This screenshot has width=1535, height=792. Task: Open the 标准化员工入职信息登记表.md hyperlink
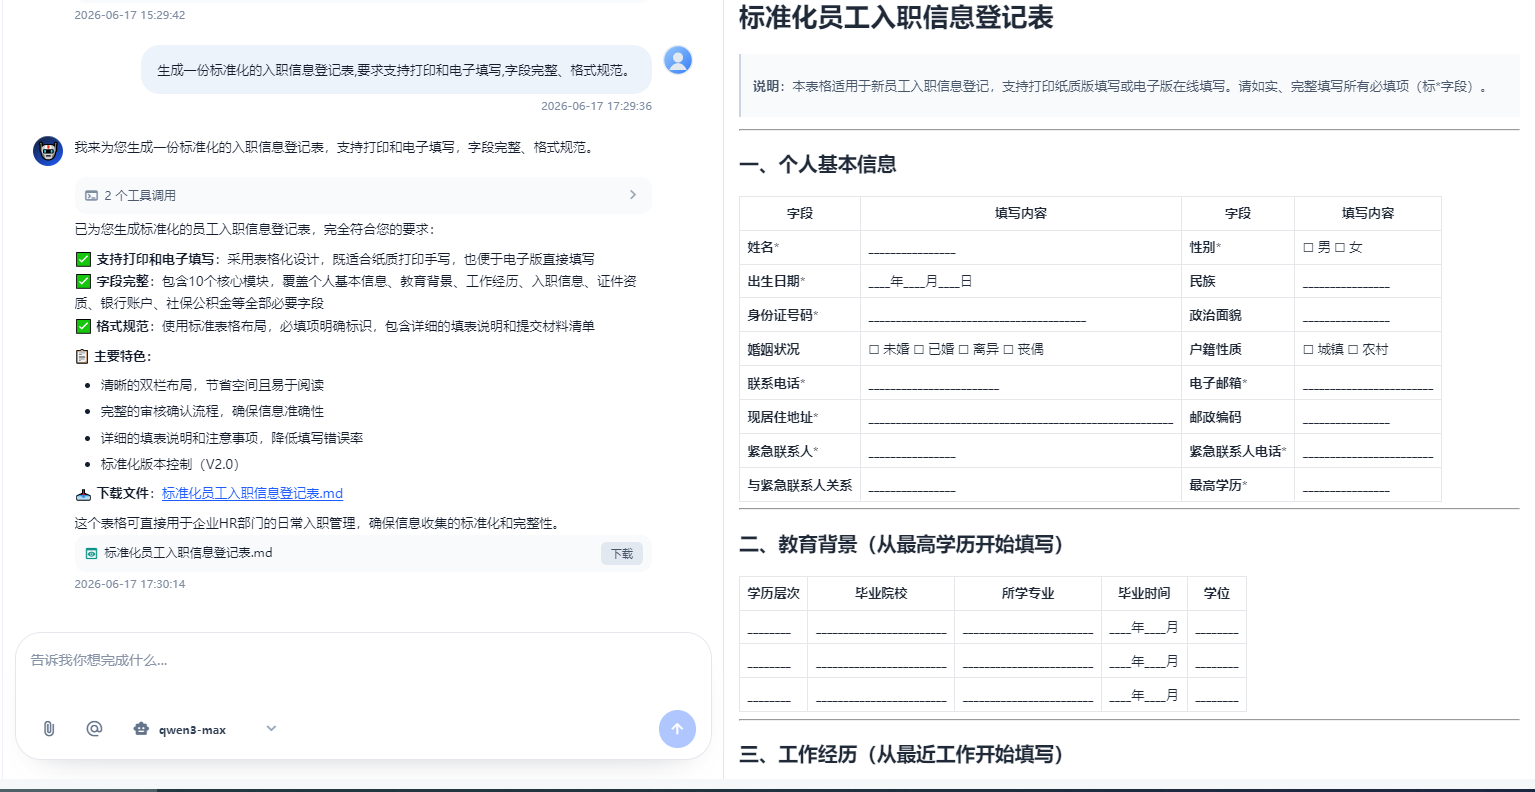tap(252, 493)
